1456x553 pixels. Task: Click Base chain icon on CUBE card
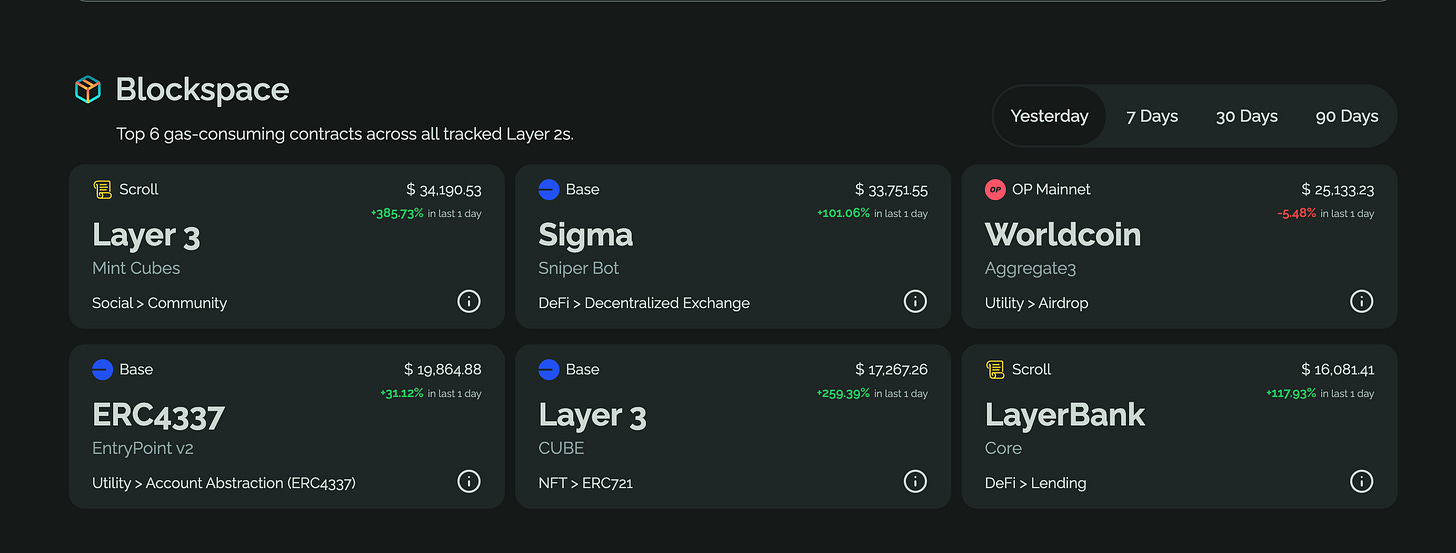(x=548, y=369)
